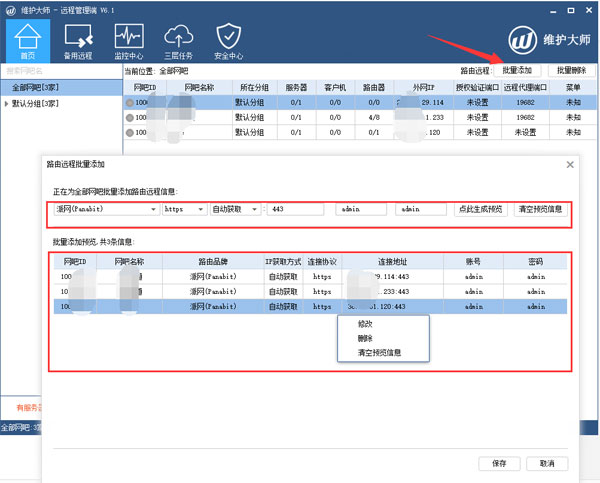Select preview row with address ending 120:443

(310, 307)
